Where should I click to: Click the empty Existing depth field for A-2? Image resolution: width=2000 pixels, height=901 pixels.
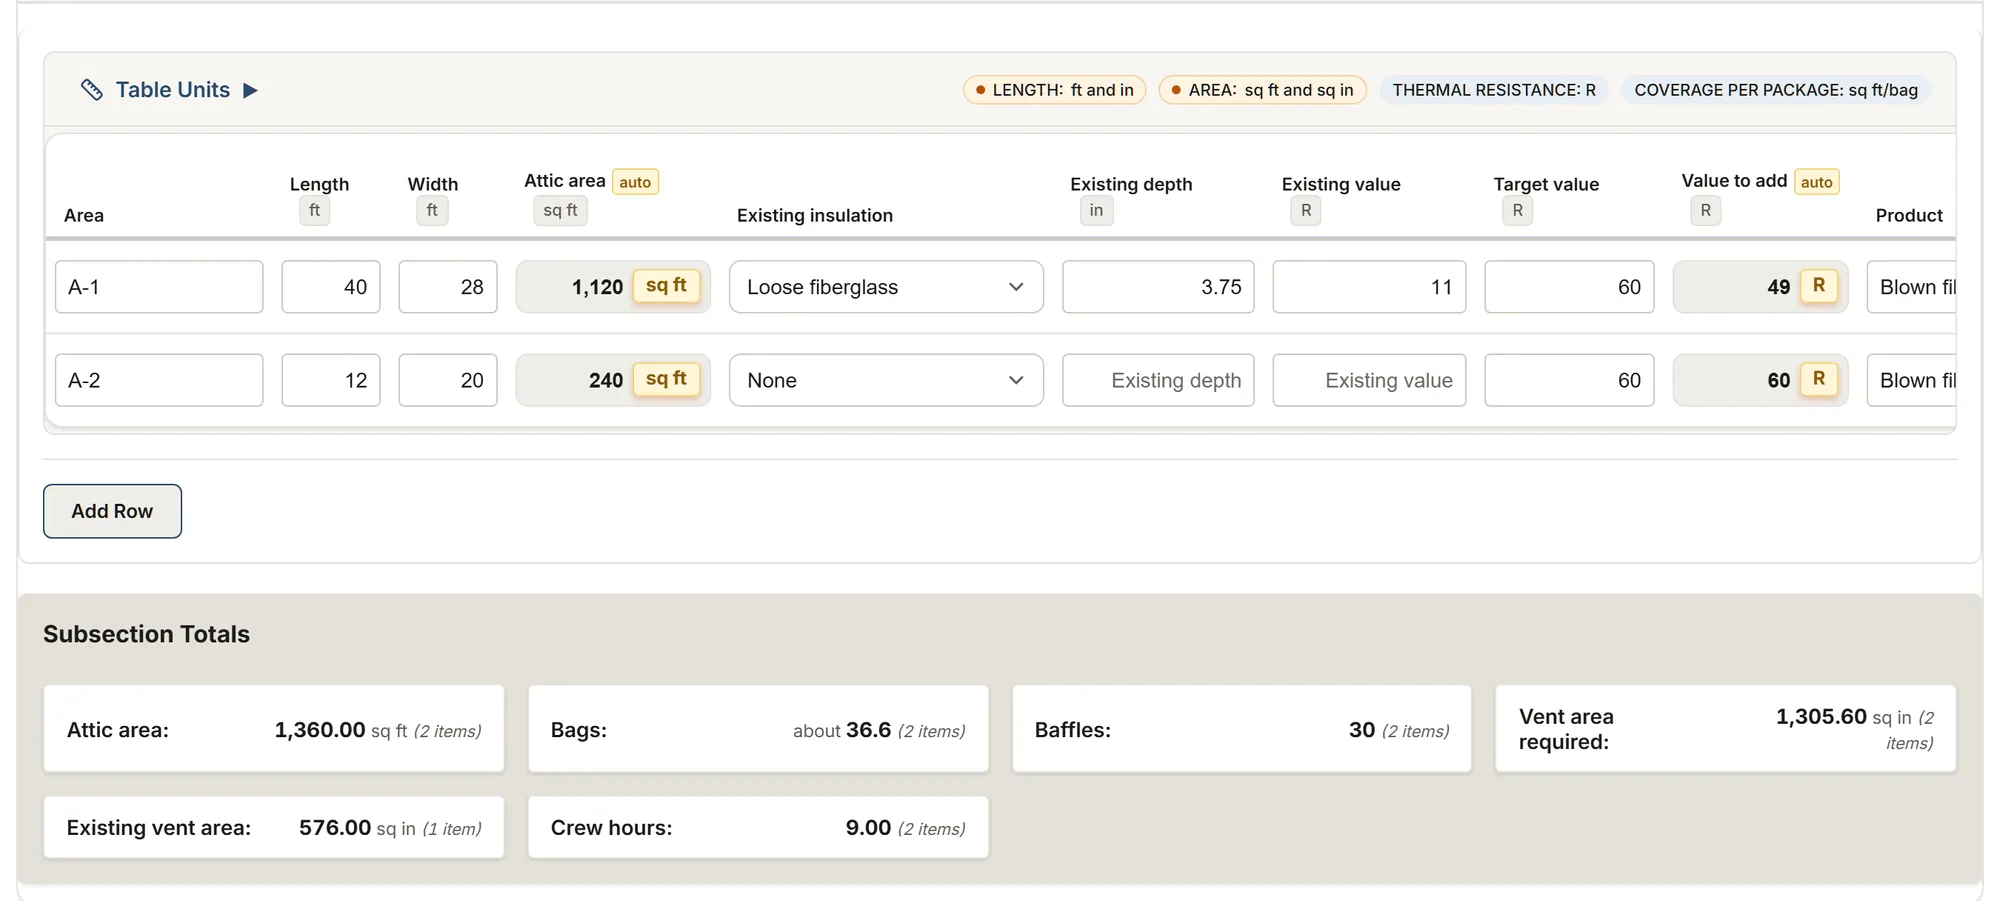click(1158, 380)
